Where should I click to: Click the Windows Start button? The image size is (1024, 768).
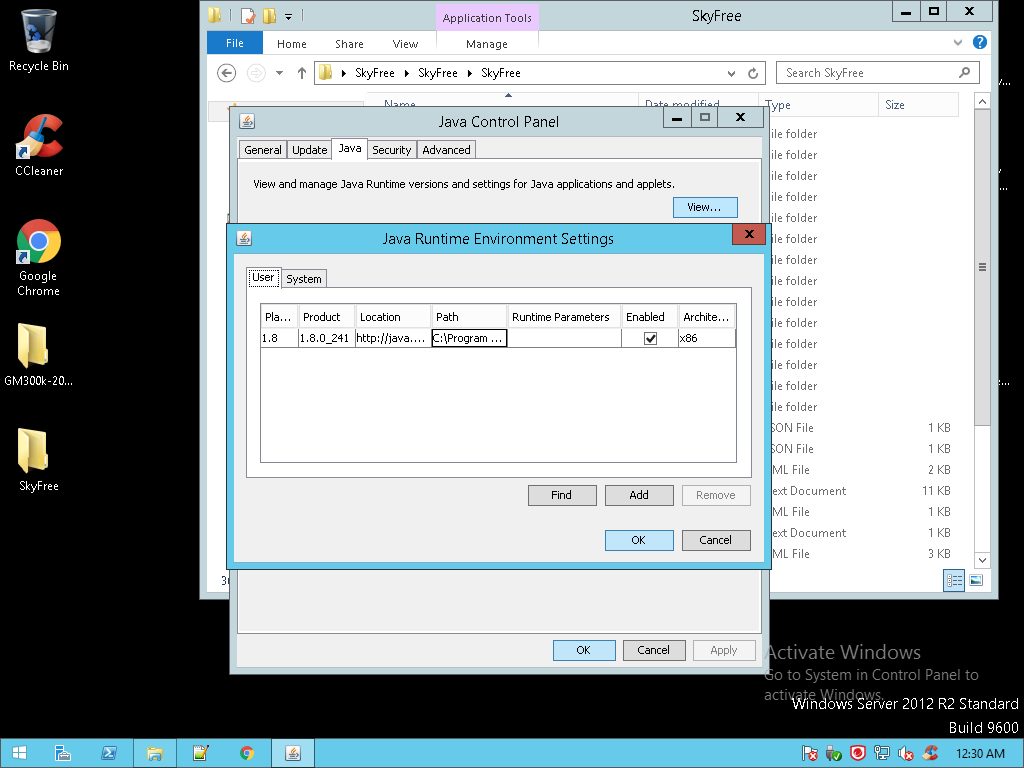(19, 753)
